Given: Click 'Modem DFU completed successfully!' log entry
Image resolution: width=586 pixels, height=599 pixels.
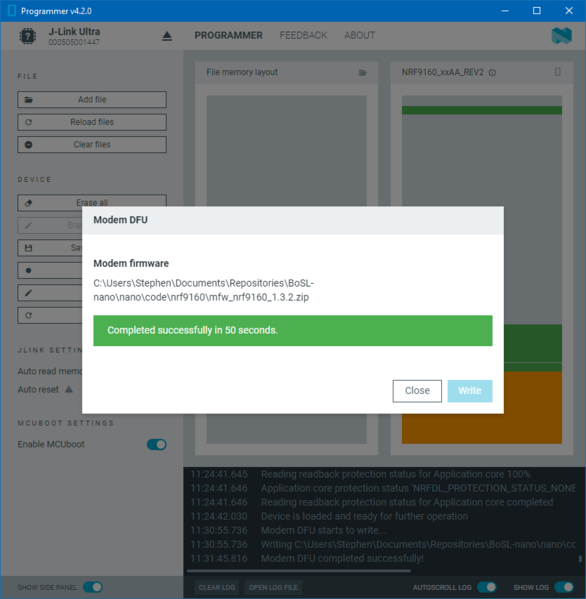Looking at the screenshot, I should point(342,559).
